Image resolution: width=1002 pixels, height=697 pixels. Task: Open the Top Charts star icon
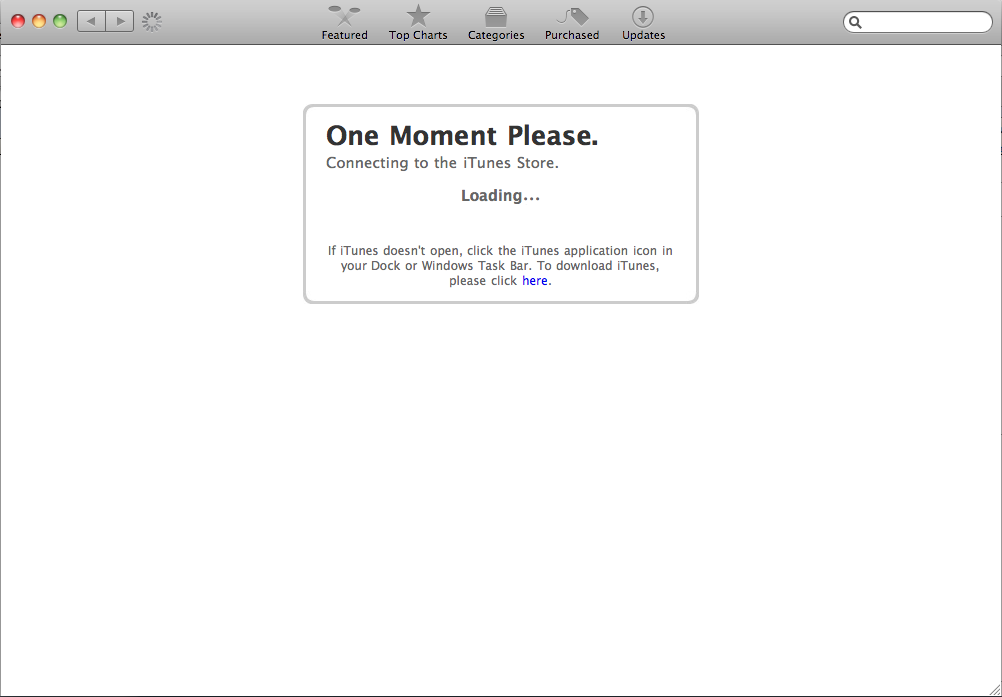(418, 16)
